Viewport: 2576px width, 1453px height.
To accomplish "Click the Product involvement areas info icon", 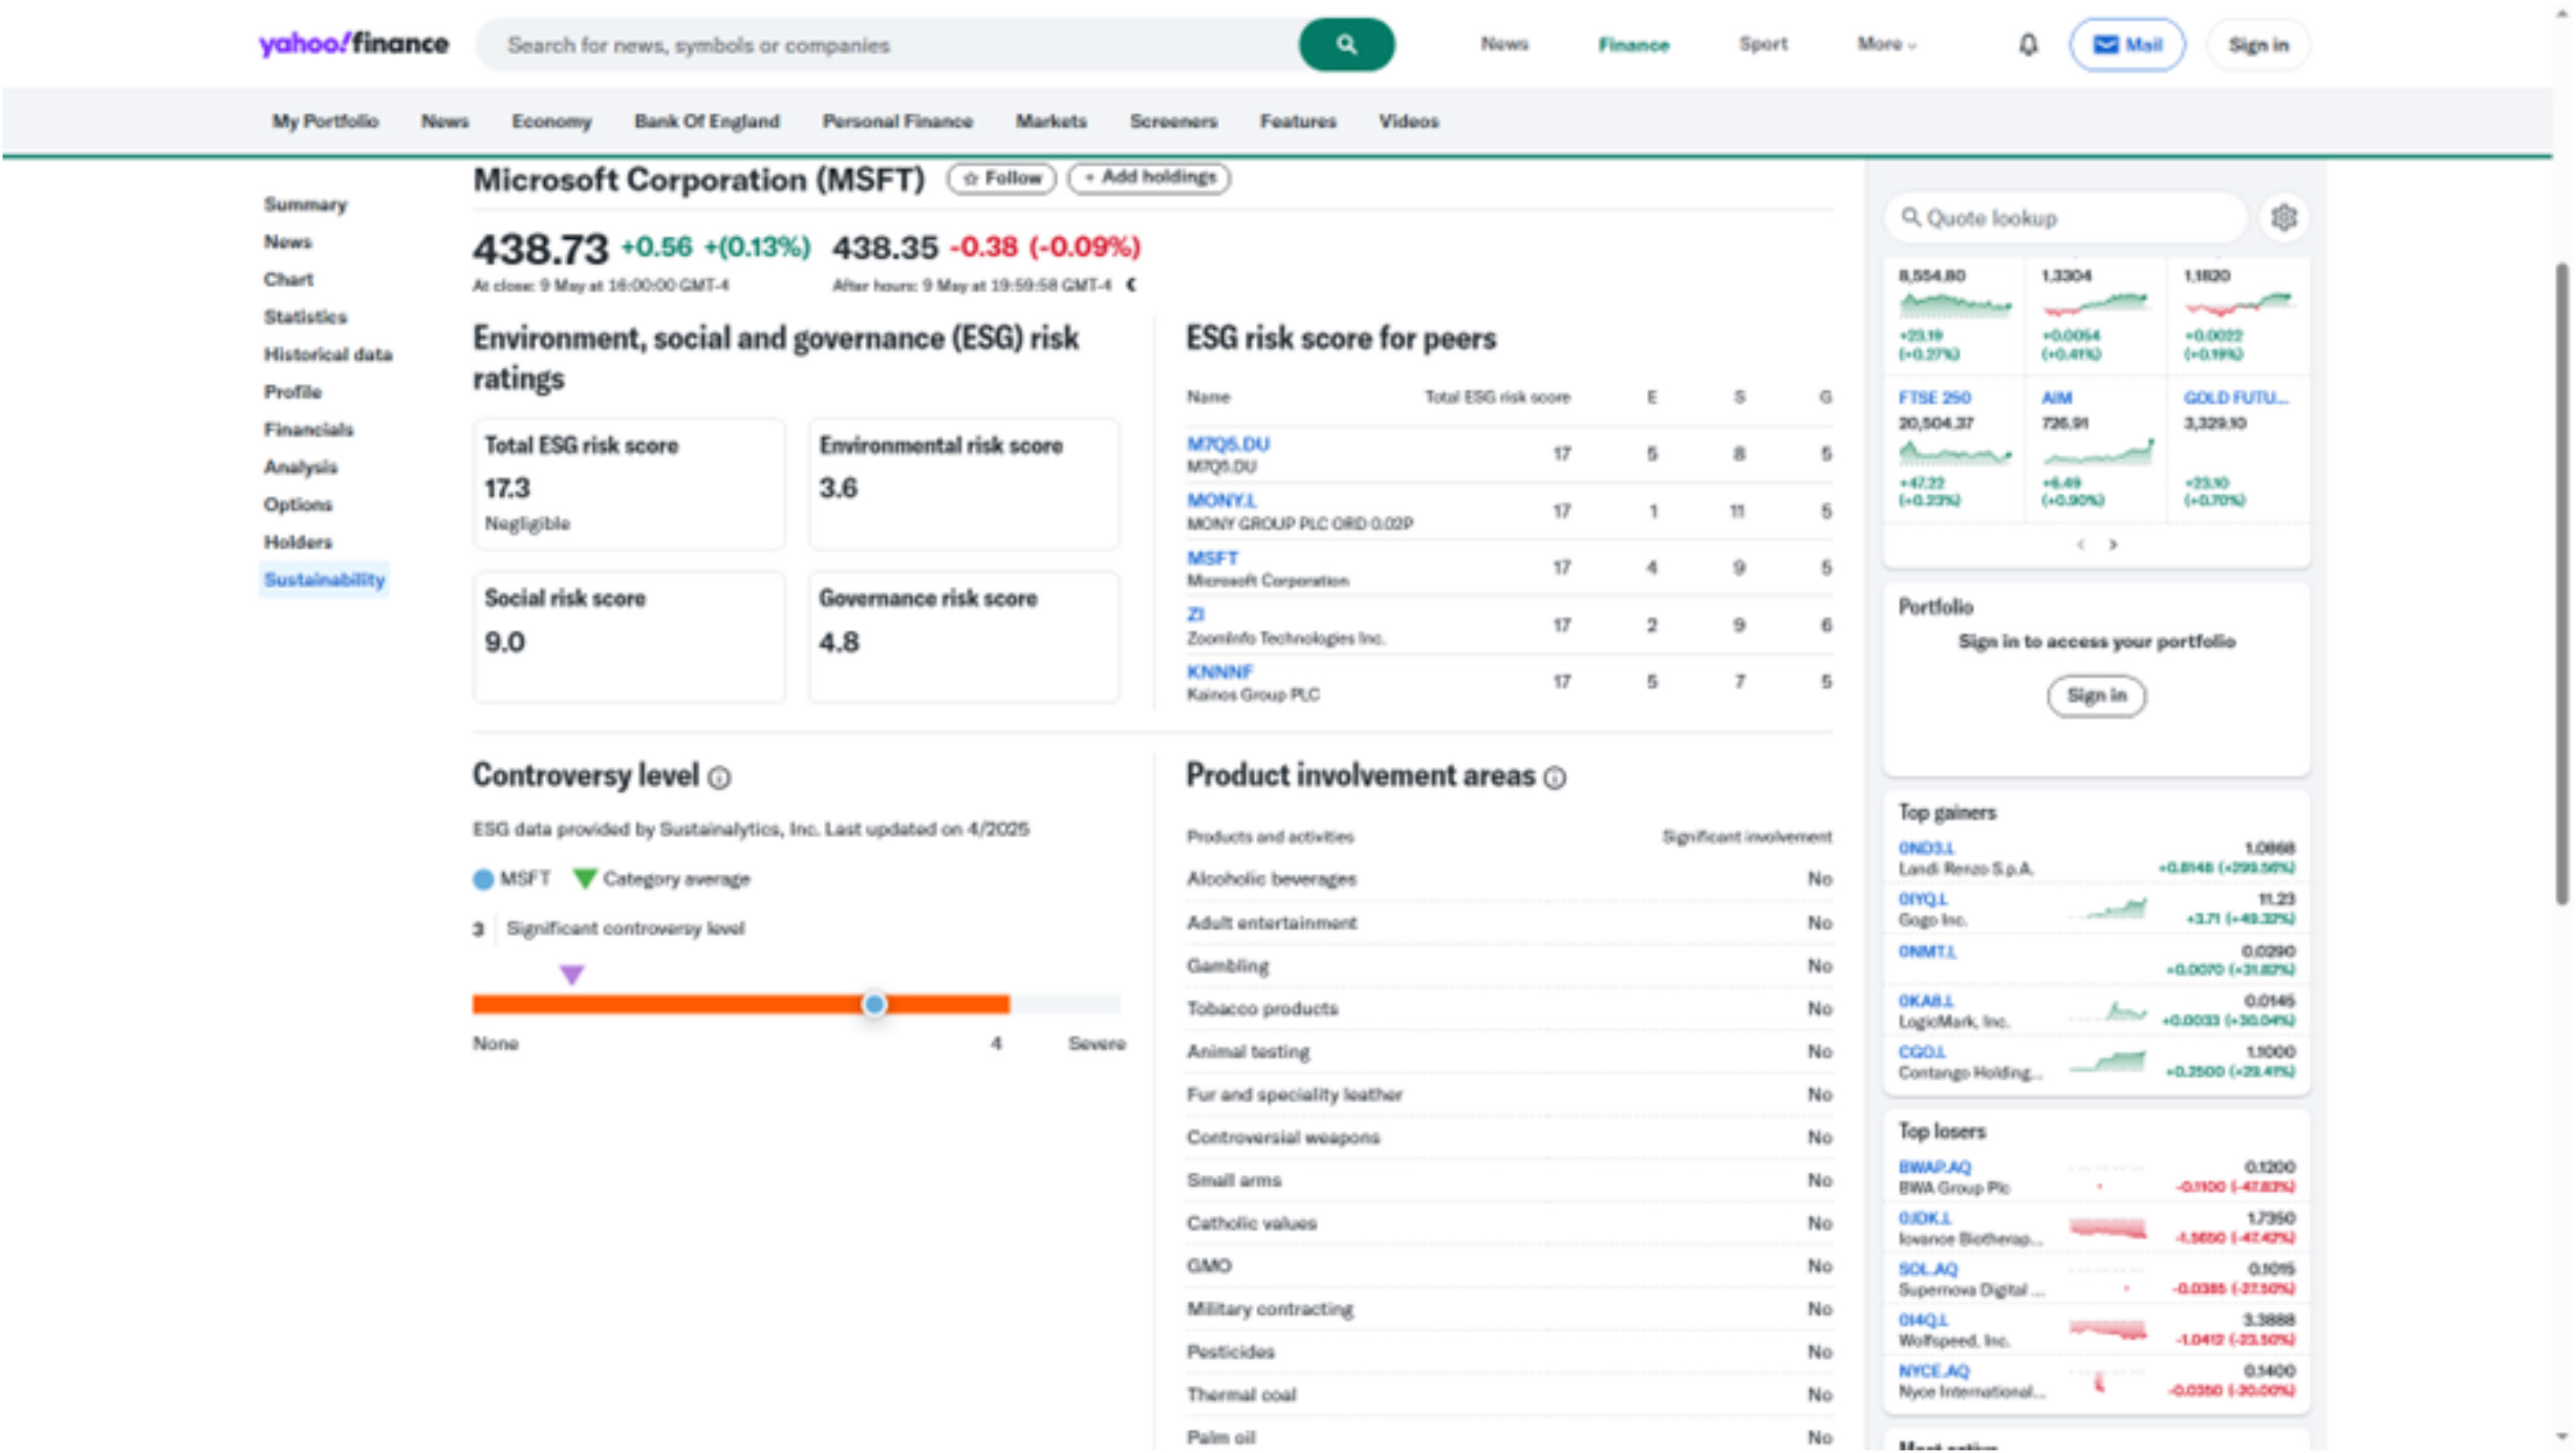I will point(1555,777).
